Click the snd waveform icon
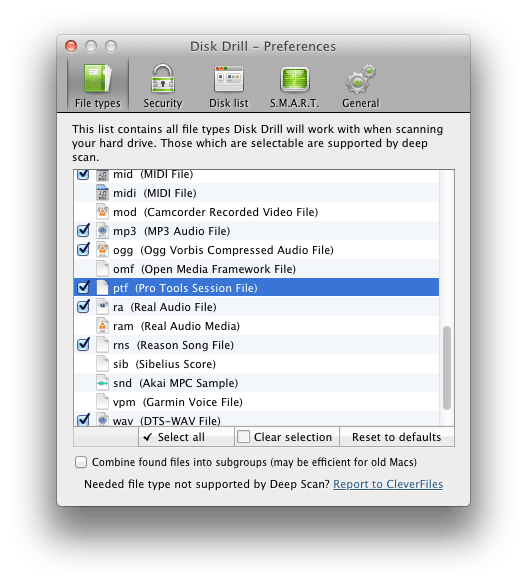The width and height of the screenshot is (527, 585). pos(102,383)
